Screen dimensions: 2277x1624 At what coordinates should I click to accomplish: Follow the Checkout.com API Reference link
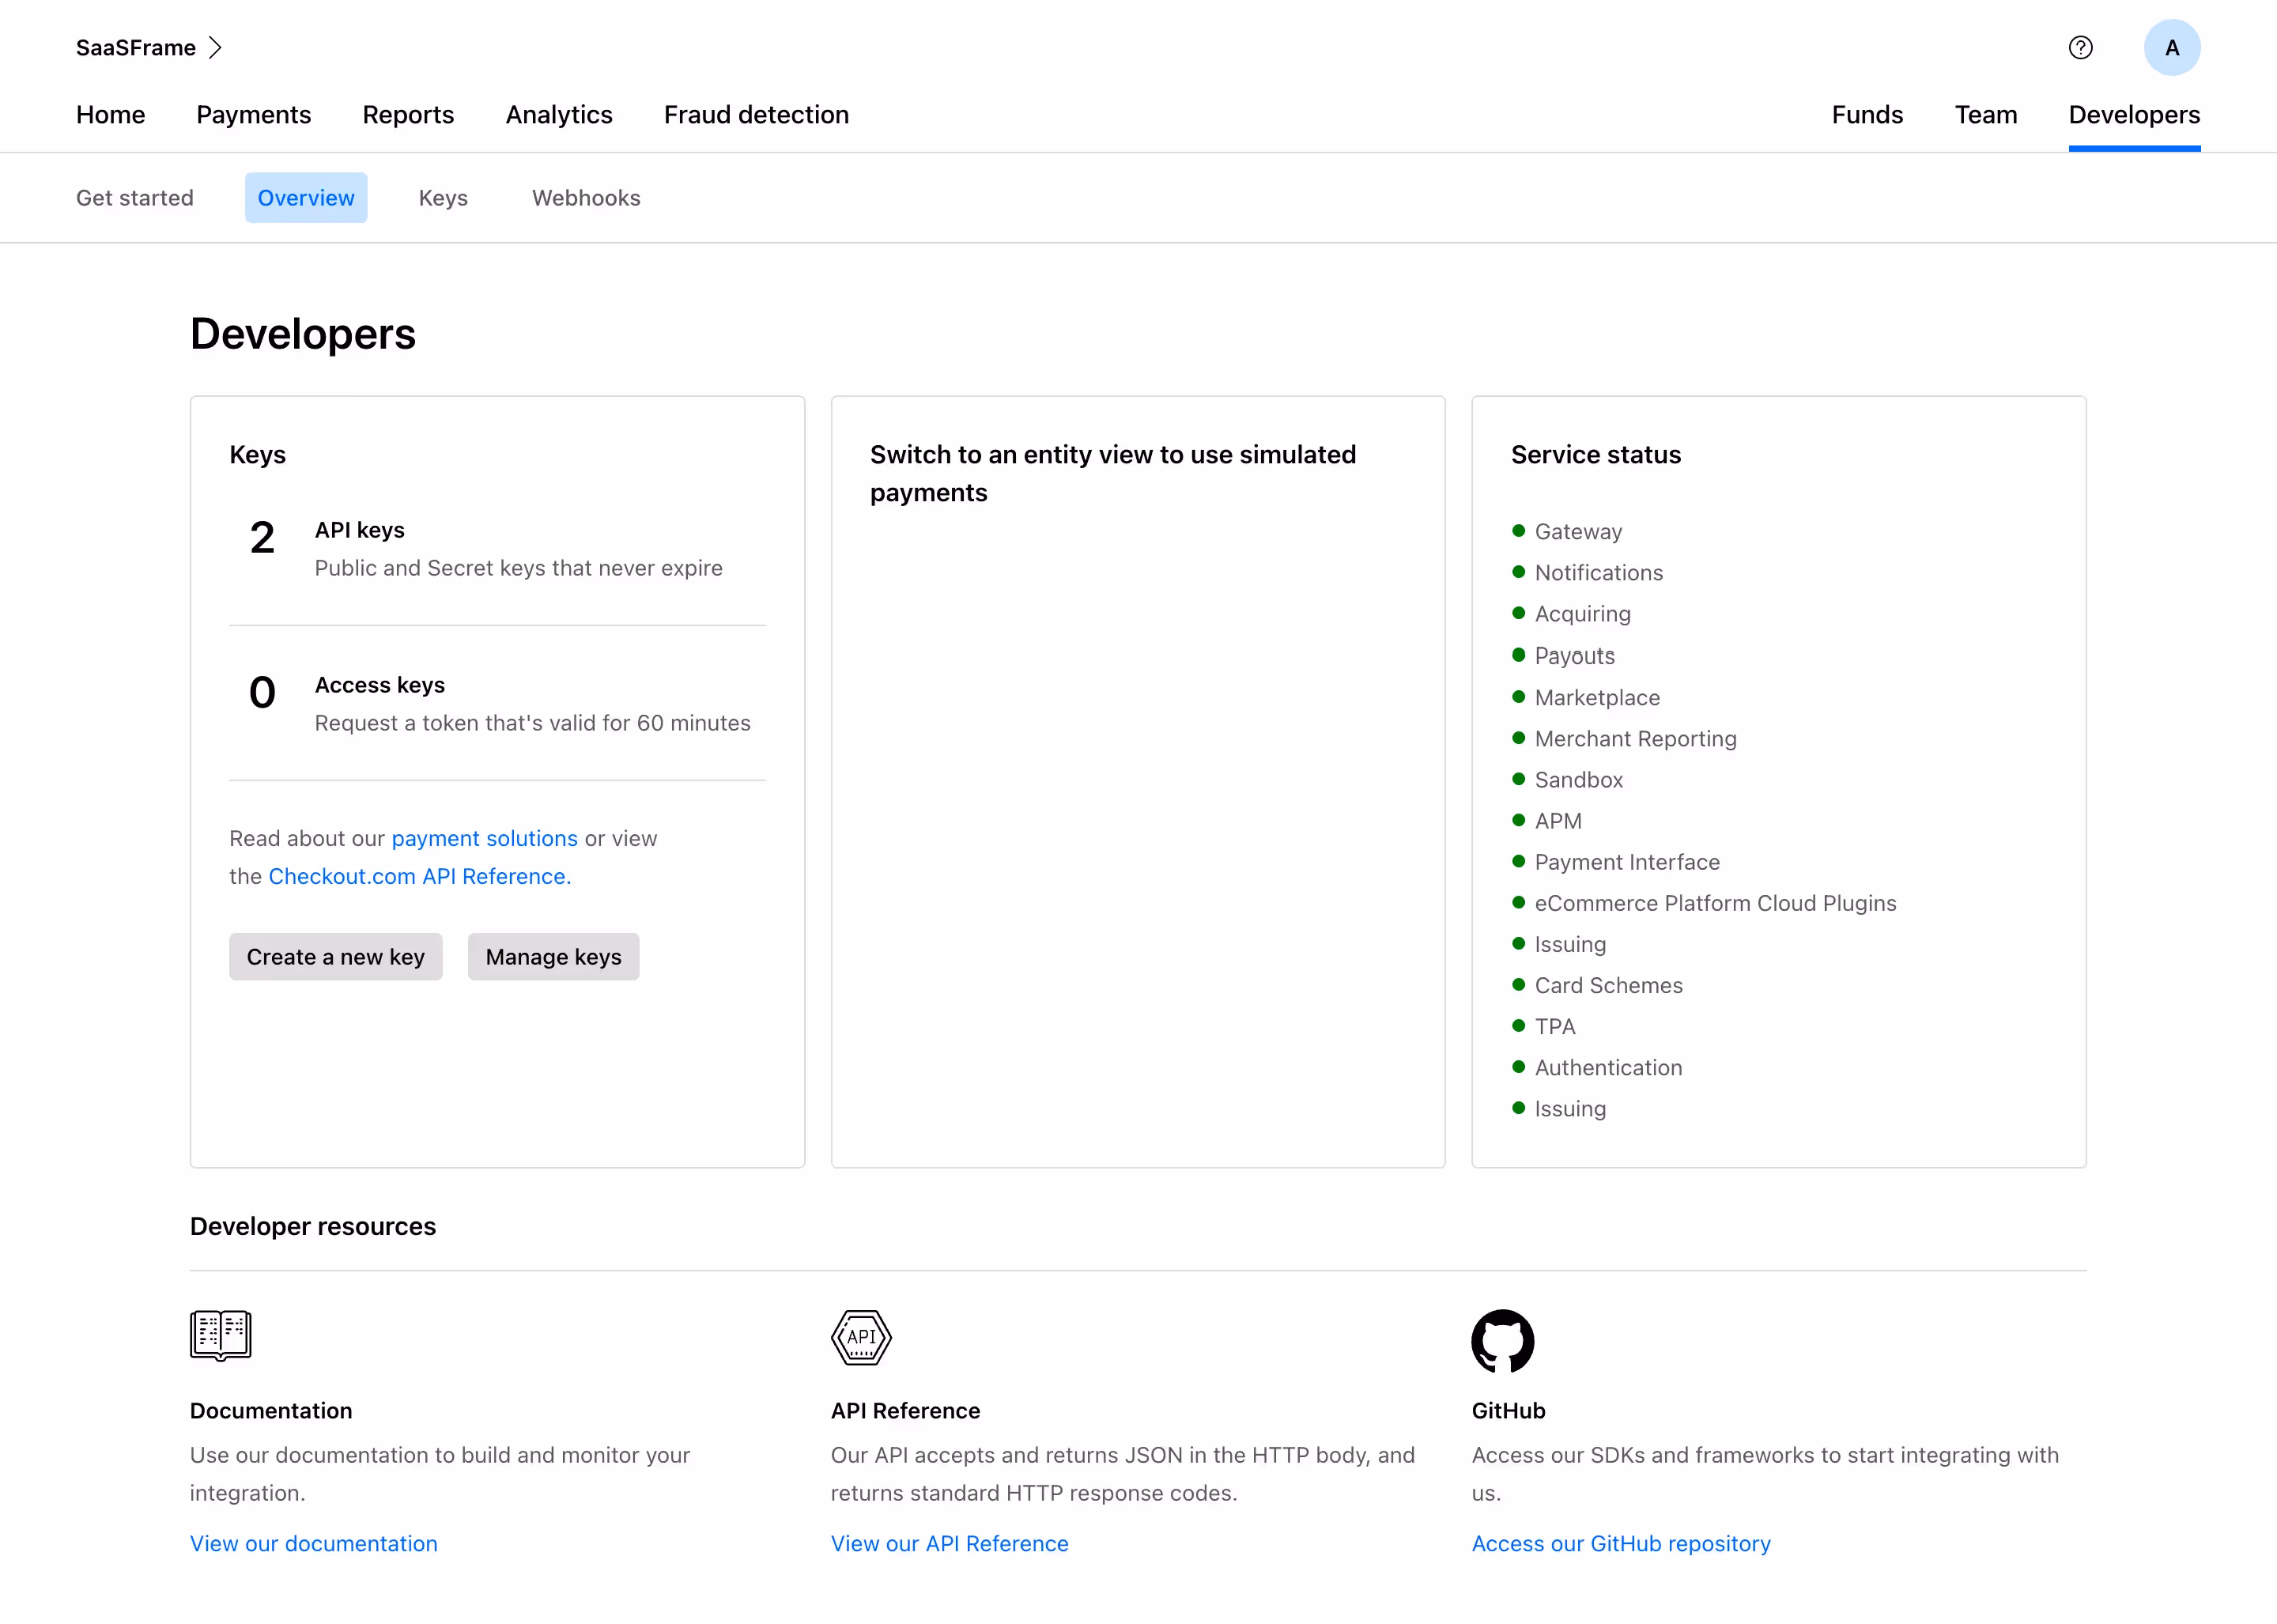(x=418, y=875)
